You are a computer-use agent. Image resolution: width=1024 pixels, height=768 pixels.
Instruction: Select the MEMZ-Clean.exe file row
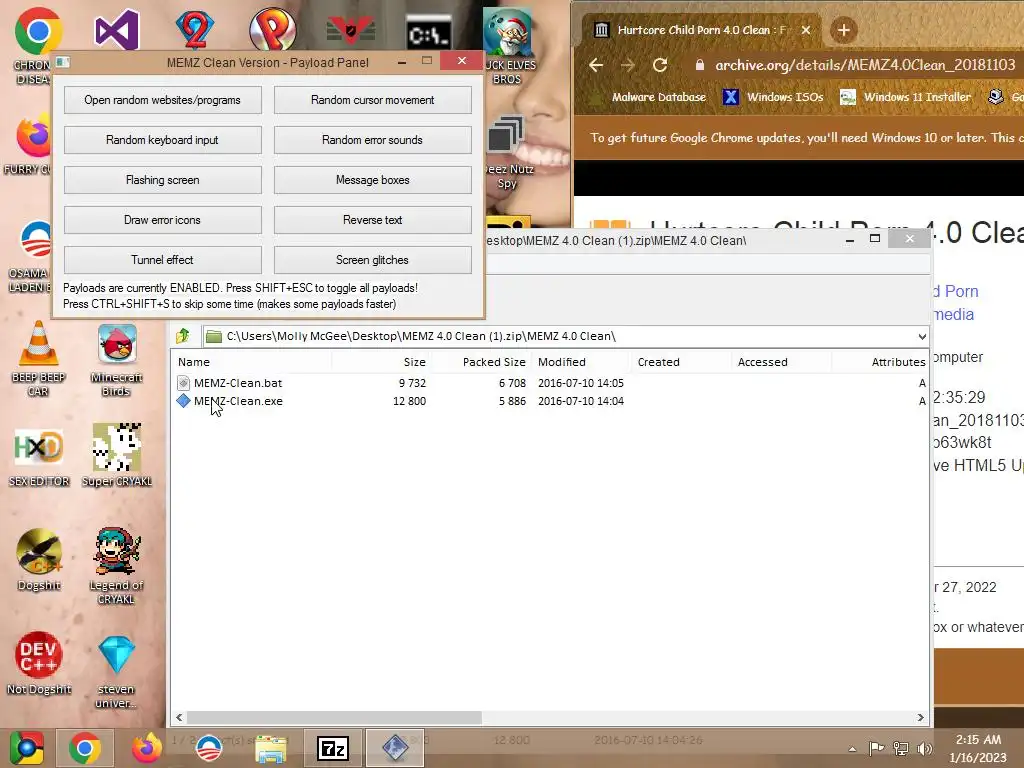coord(550,401)
